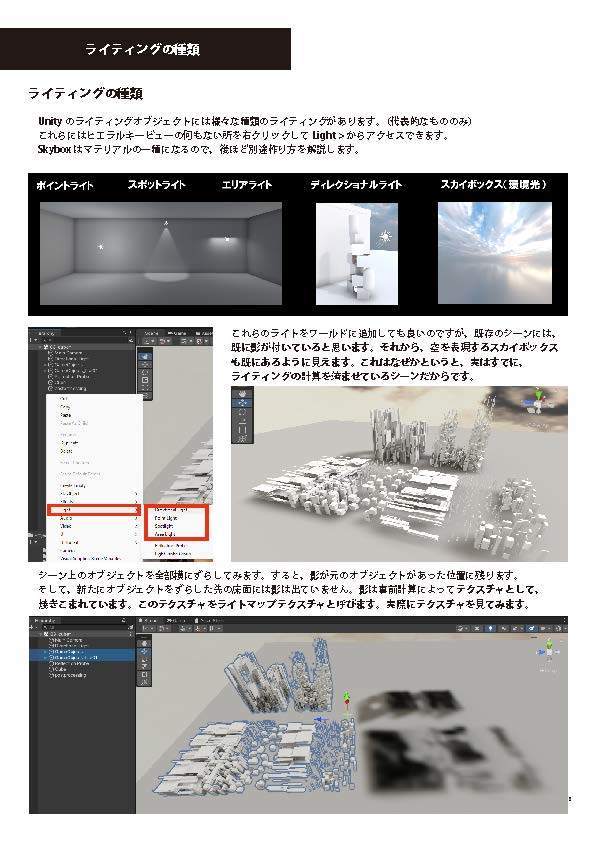This screenshot has height=842, width=596.
Task: Select the Scale tool in bottom Unity screenshot
Action: click(144, 666)
